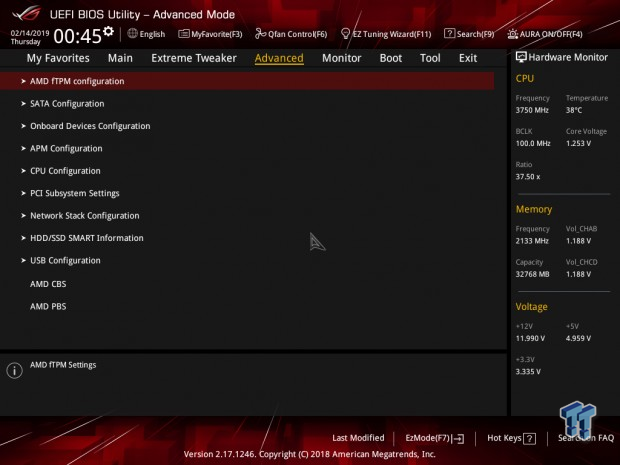
Task: Select the Advanced tab
Action: (279, 58)
